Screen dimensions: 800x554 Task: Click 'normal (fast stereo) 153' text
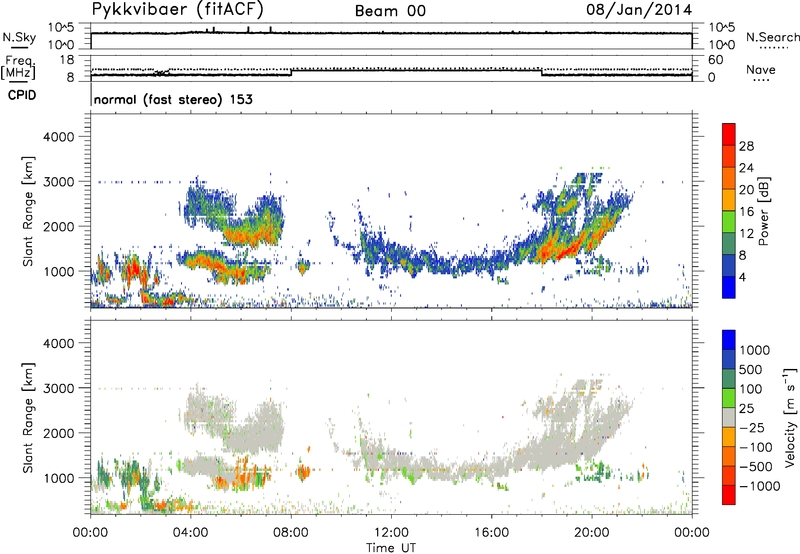173,99
